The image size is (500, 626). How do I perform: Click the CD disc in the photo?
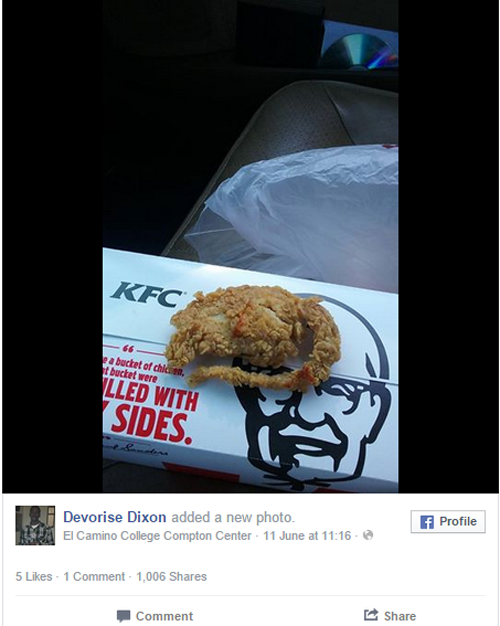pyautogui.click(x=359, y=52)
